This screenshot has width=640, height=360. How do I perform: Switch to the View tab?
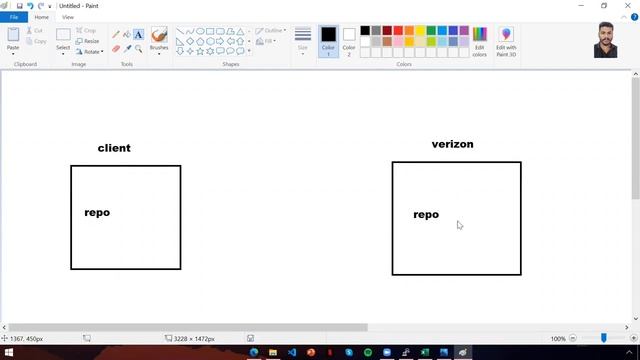[x=68, y=17]
